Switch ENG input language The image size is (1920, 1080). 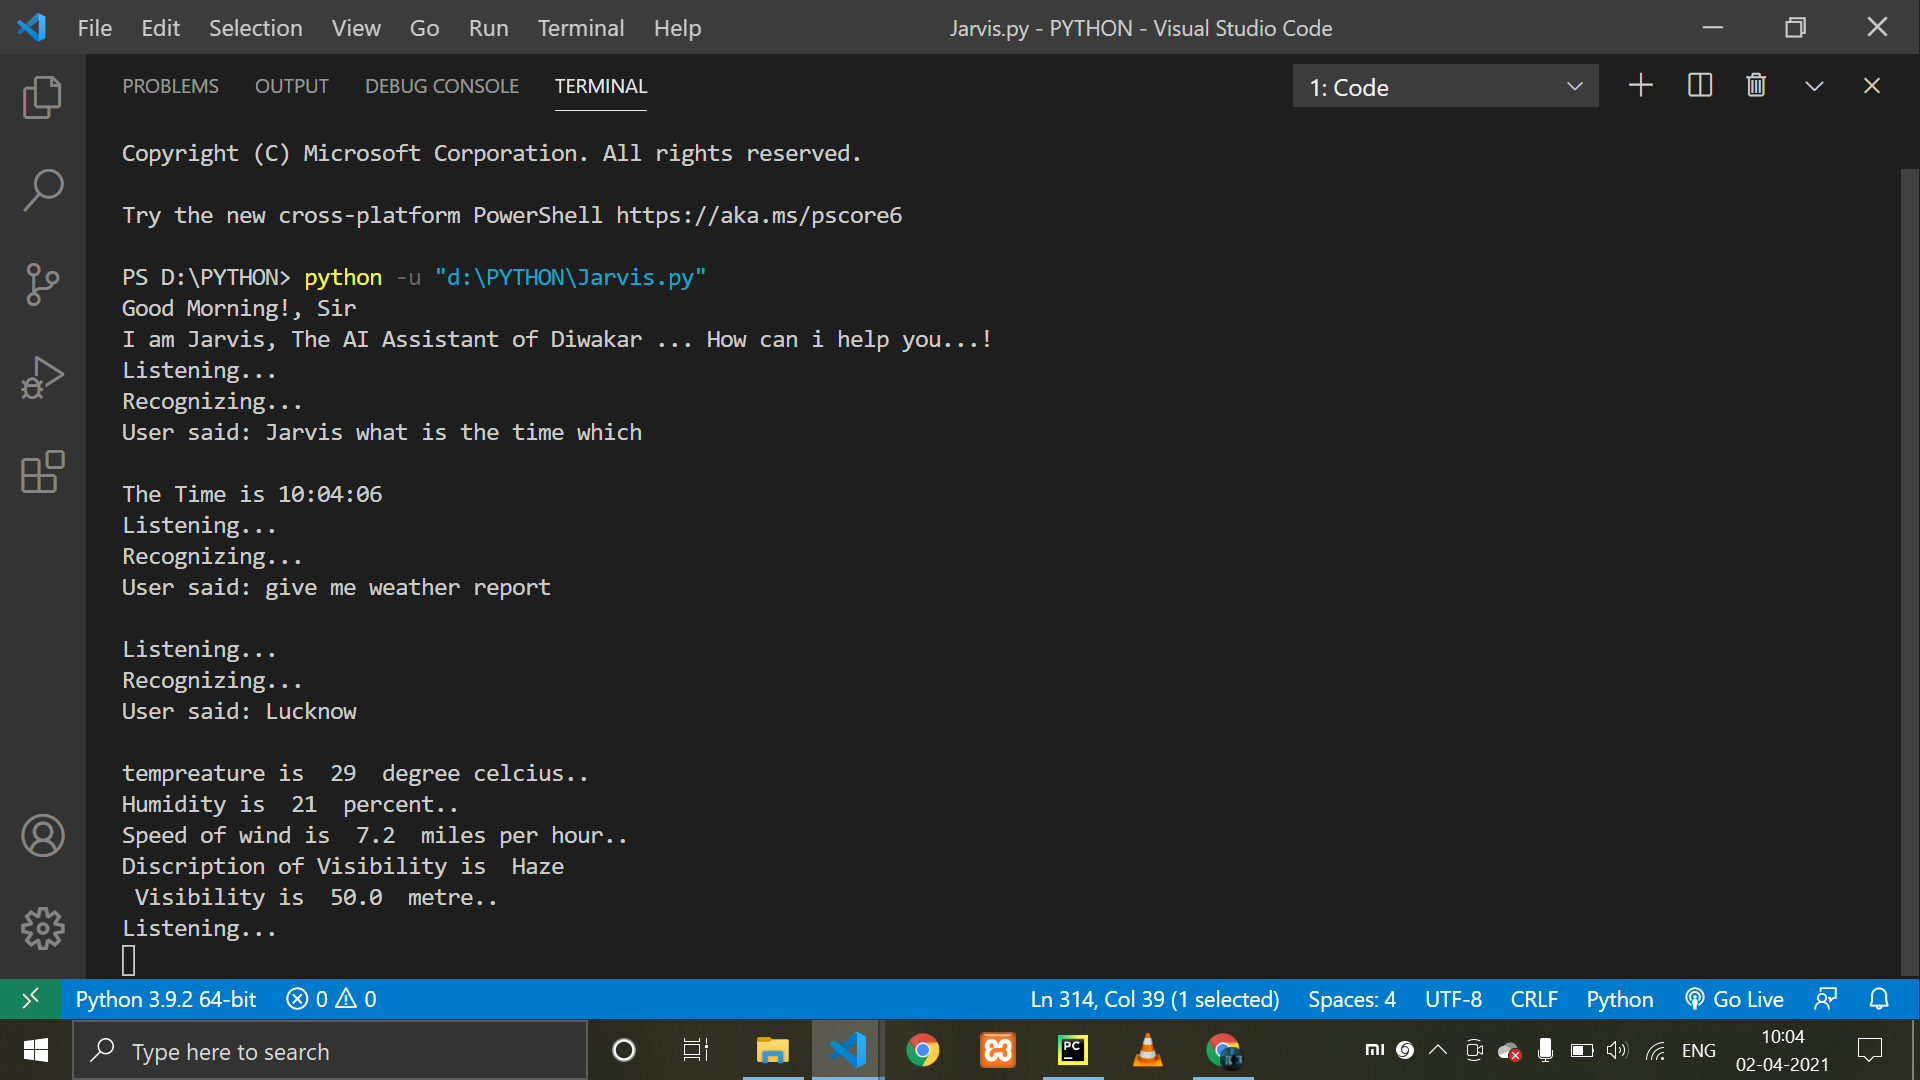[x=1698, y=1050]
